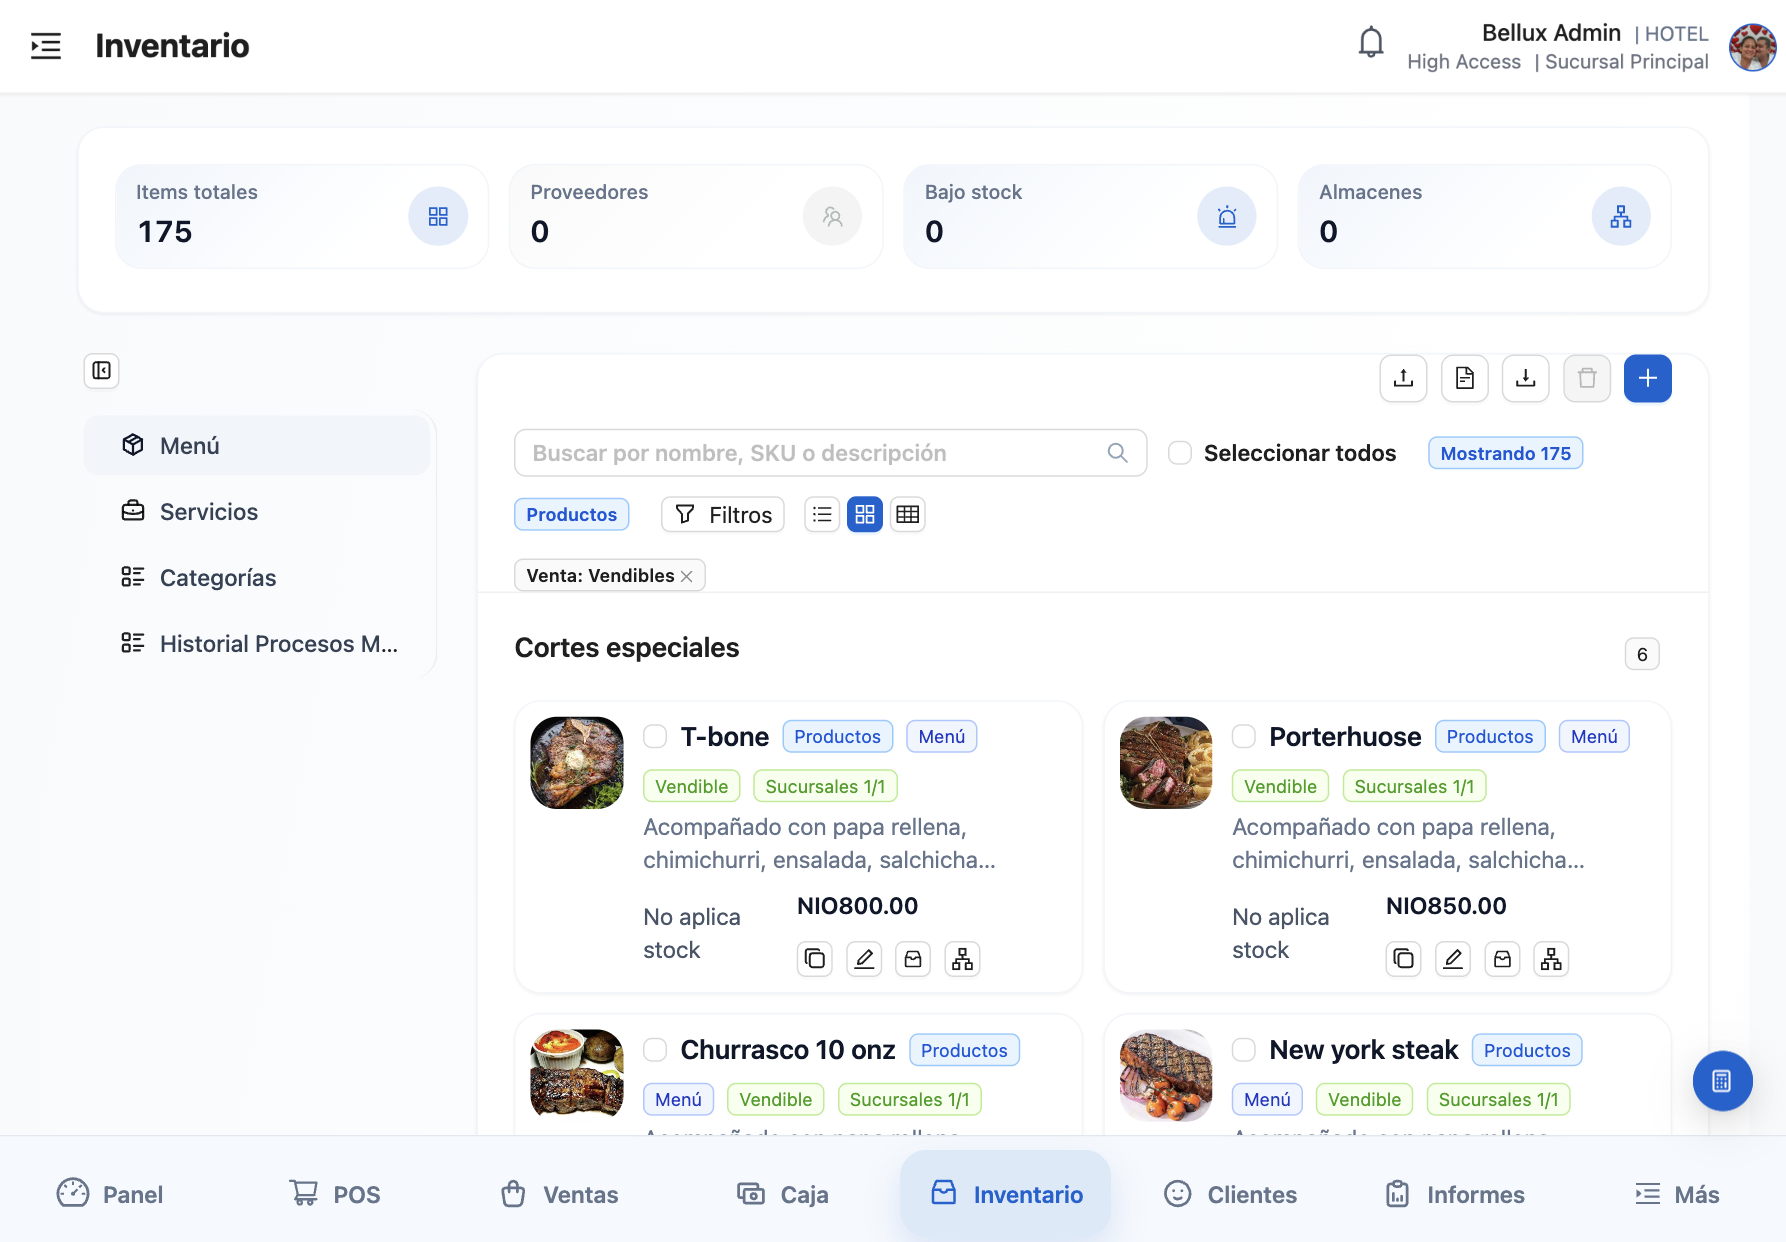This screenshot has height=1242, width=1786.
Task: Click the Productos filter button
Action: click(x=572, y=514)
